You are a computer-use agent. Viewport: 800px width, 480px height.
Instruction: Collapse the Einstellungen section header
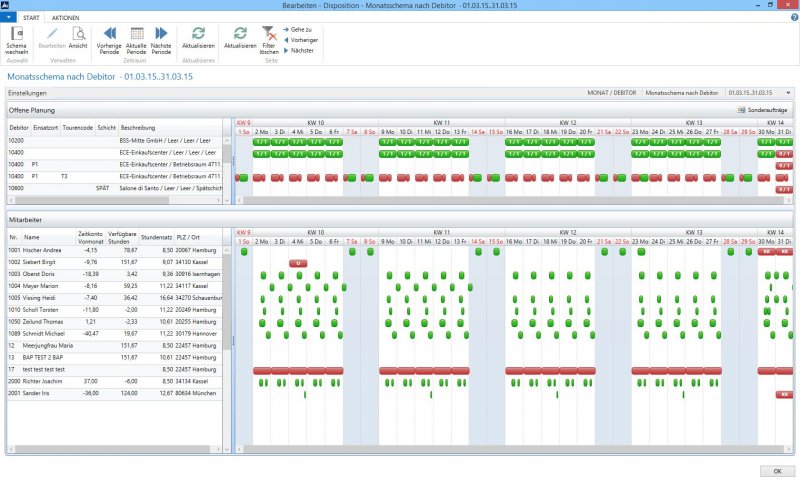pos(27,93)
